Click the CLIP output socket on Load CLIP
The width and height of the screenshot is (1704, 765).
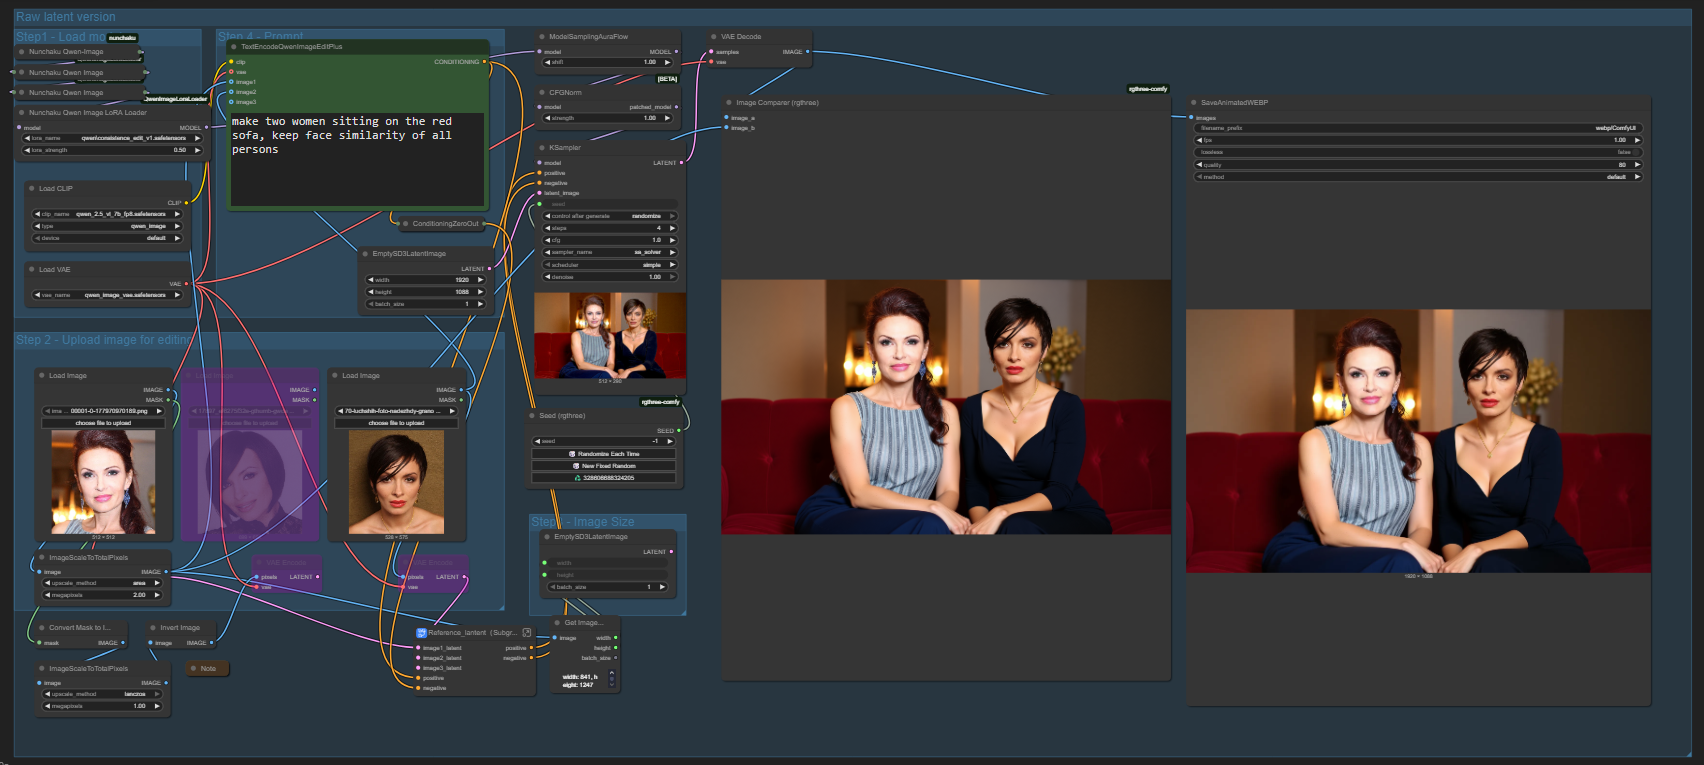pyautogui.click(x=186, y=203)
